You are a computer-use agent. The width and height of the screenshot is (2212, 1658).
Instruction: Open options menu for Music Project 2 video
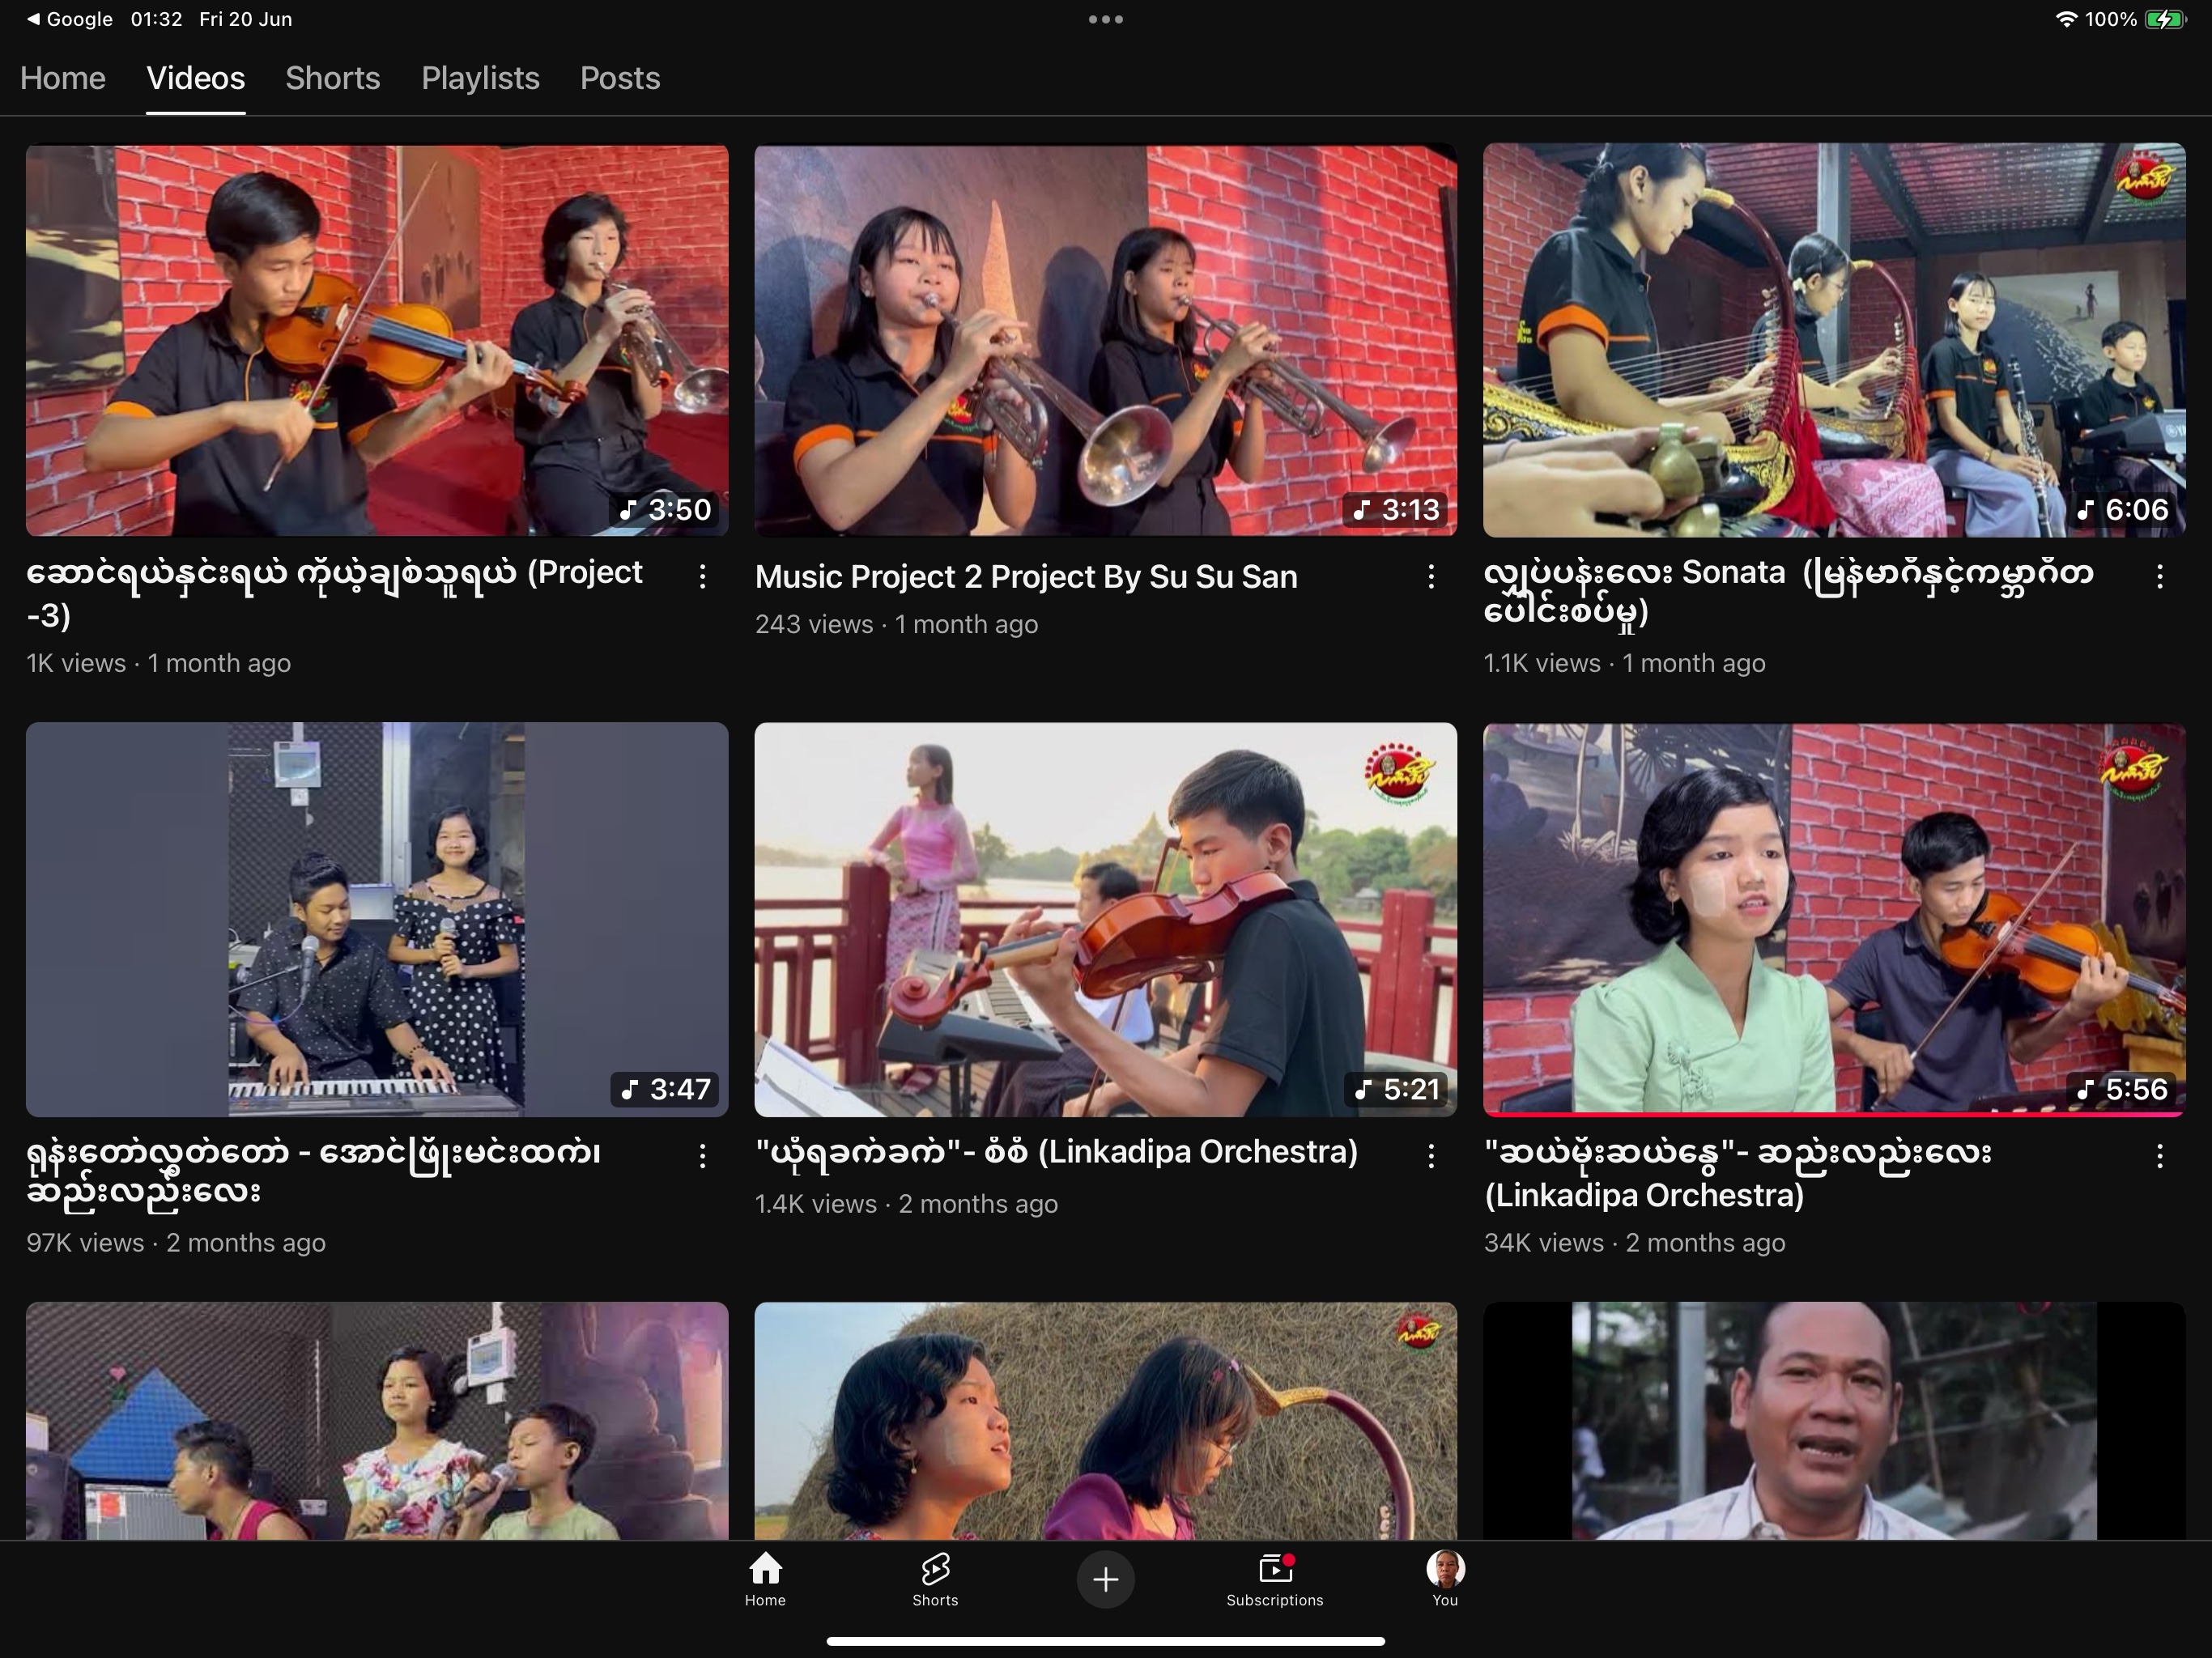(1431, 576)
